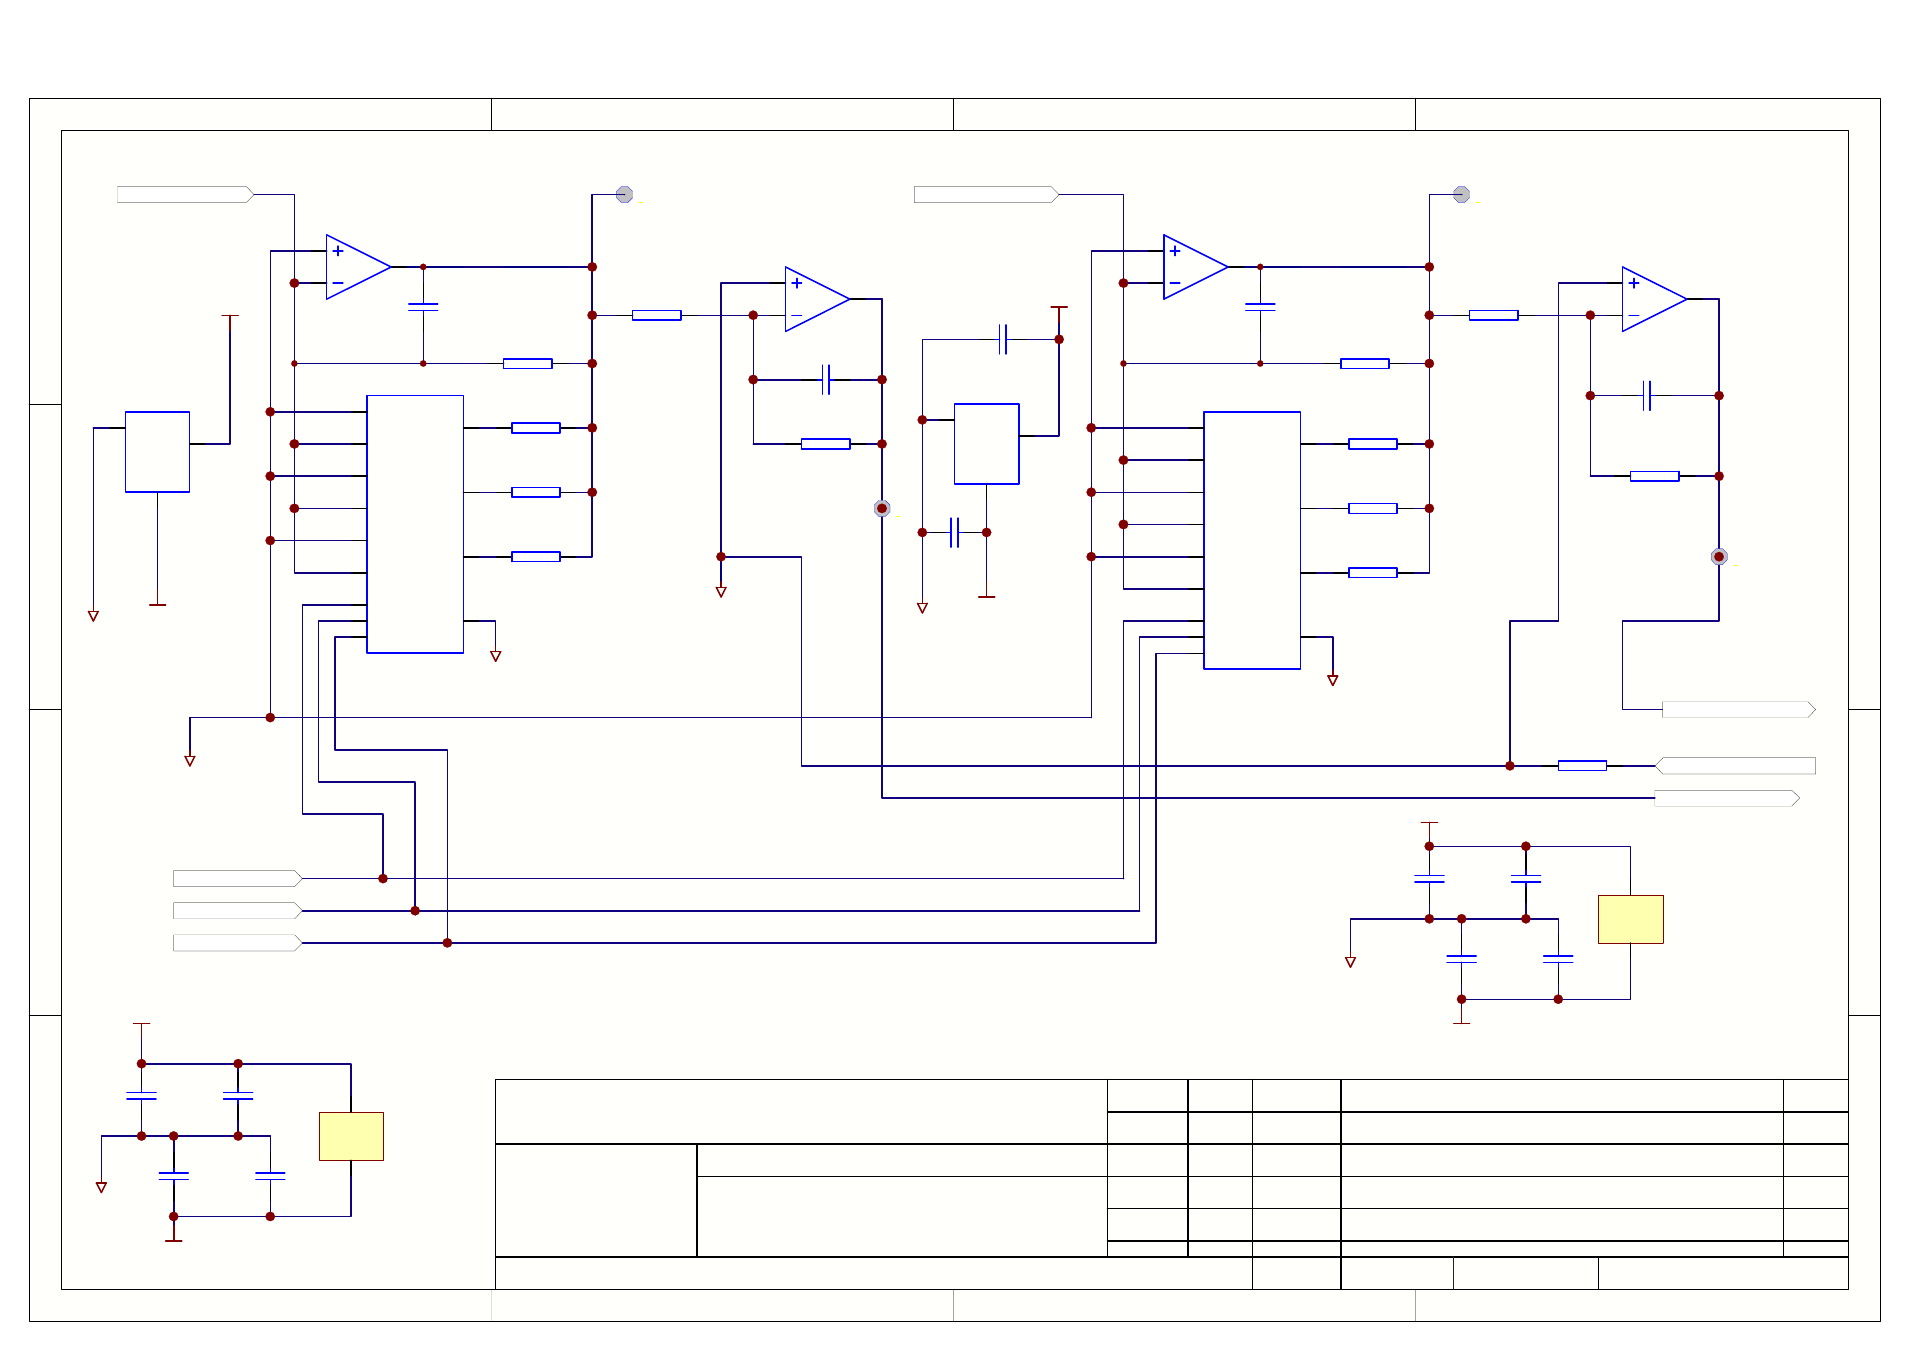The width and height of the screenshot is (1910, 1350).
Task: Select the ground symbol beside the left IC block
Action: click(495, 656)
